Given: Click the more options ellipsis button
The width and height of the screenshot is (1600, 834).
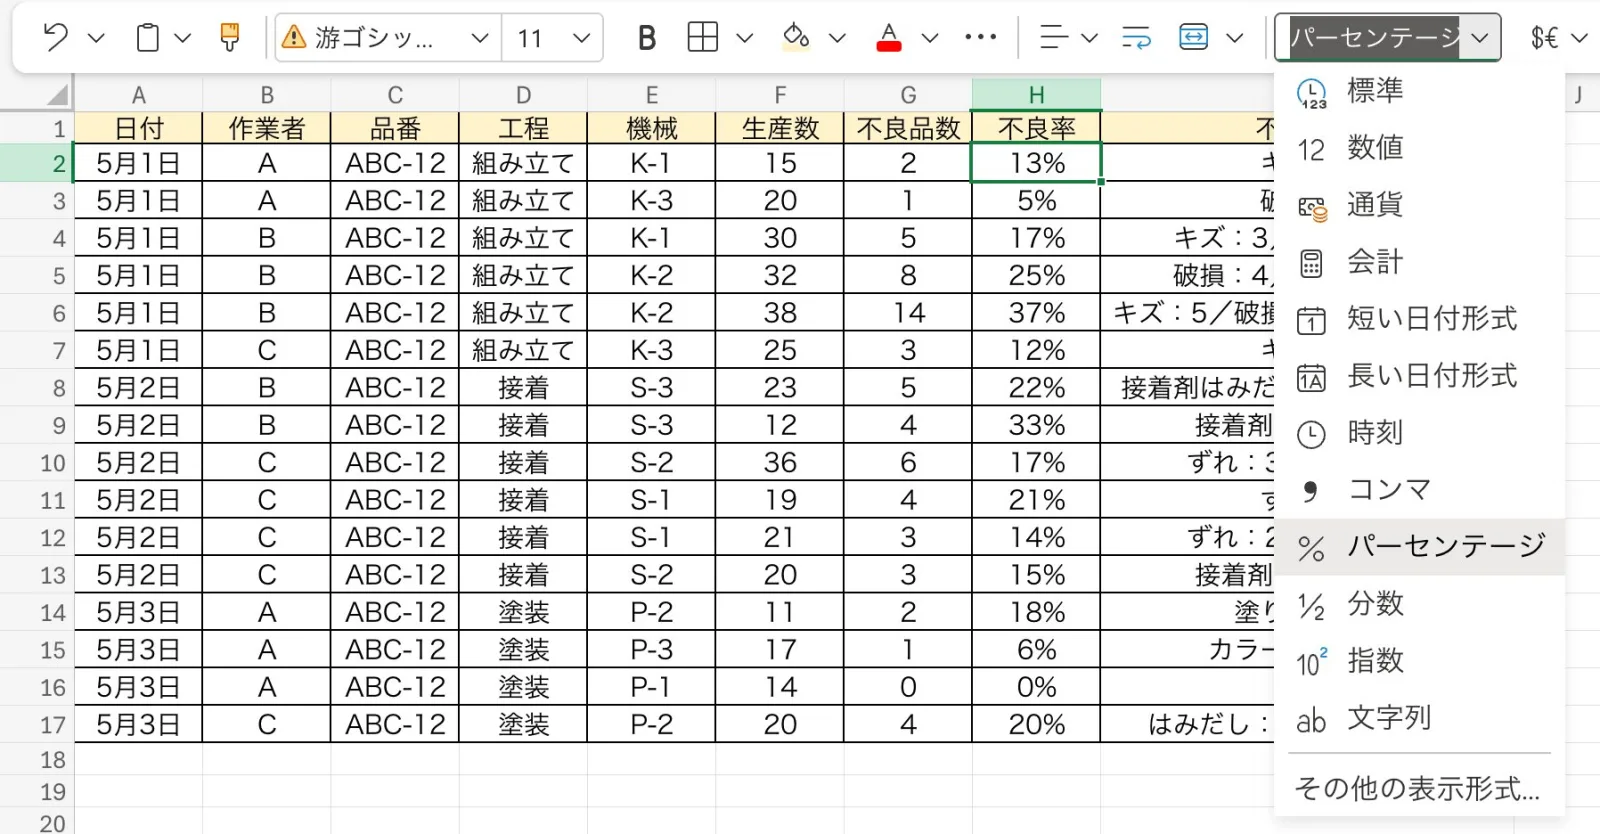Looking at the screenshot, I should tap(980, 38).
